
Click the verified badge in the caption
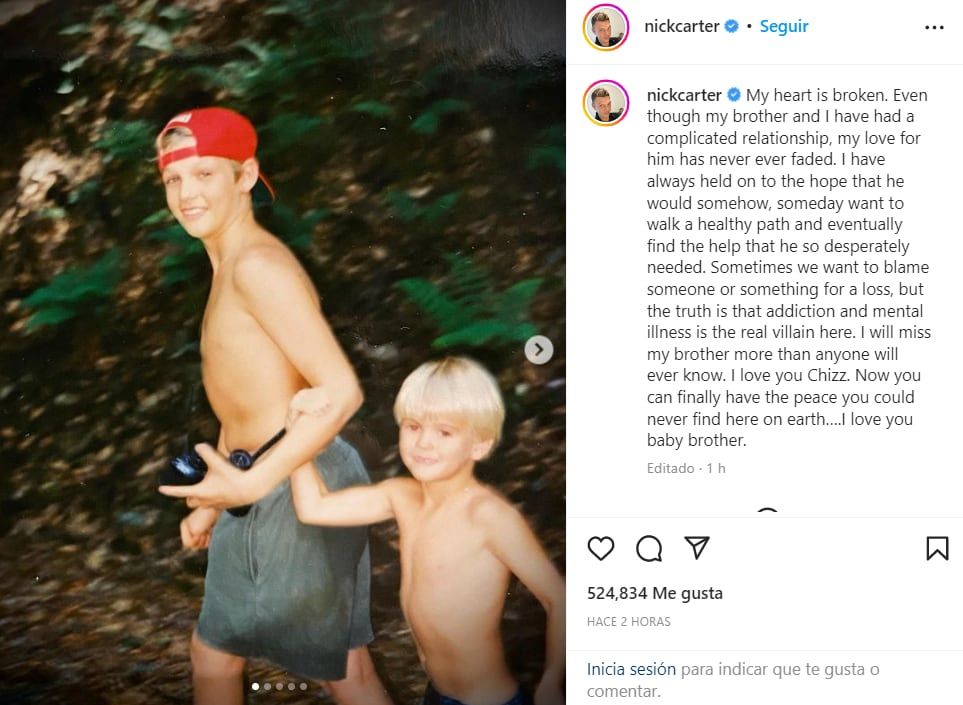tap(734, 95)
